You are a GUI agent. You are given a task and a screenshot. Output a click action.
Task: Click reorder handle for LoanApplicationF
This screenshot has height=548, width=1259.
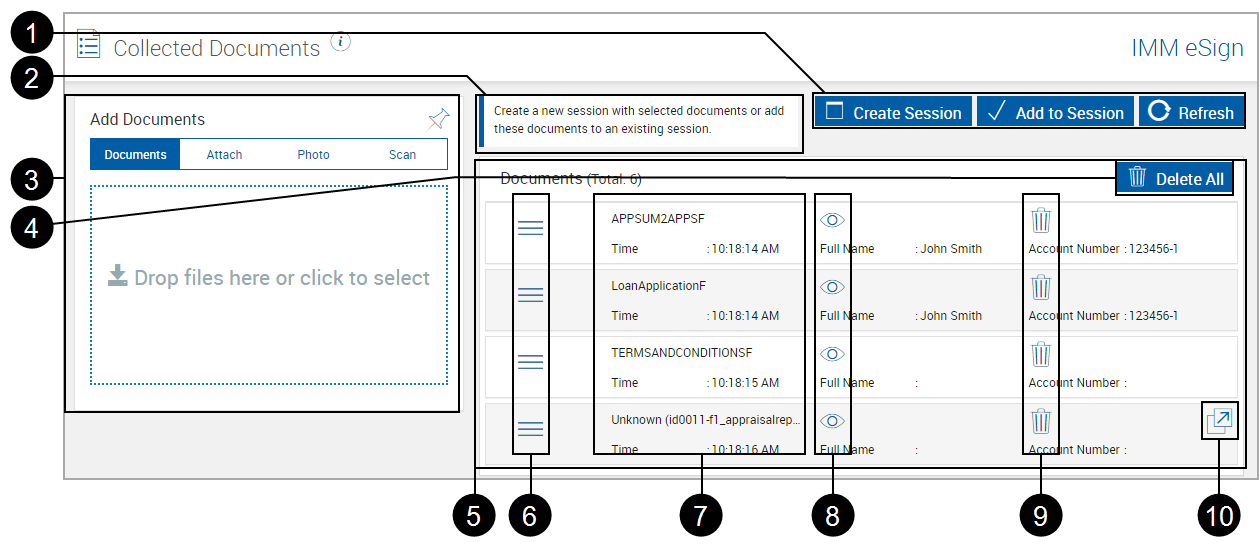[530, 295]
